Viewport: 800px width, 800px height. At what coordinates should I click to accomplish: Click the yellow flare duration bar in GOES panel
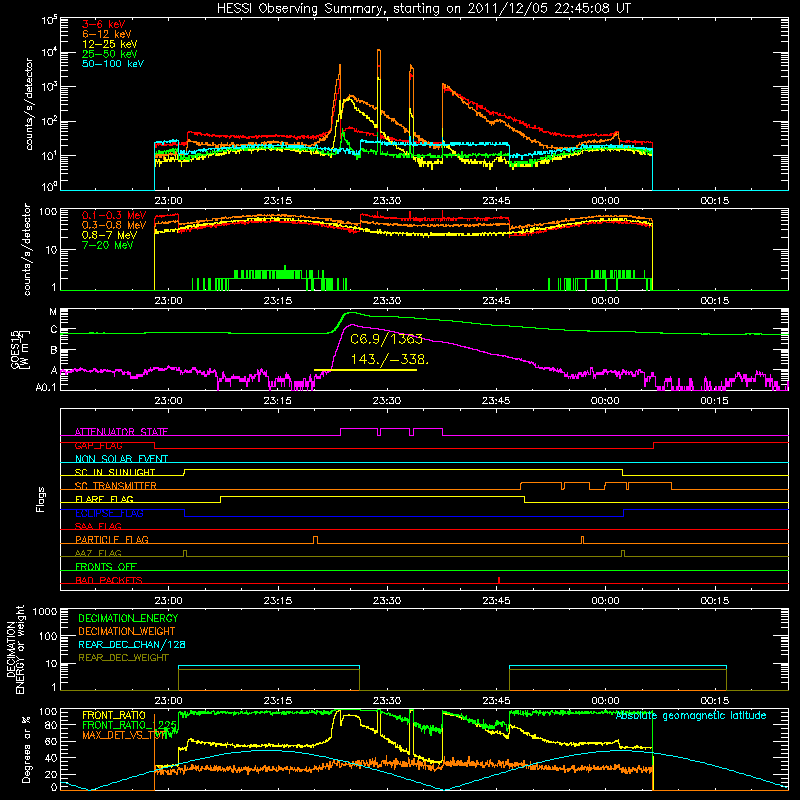(x=365, y=370)
